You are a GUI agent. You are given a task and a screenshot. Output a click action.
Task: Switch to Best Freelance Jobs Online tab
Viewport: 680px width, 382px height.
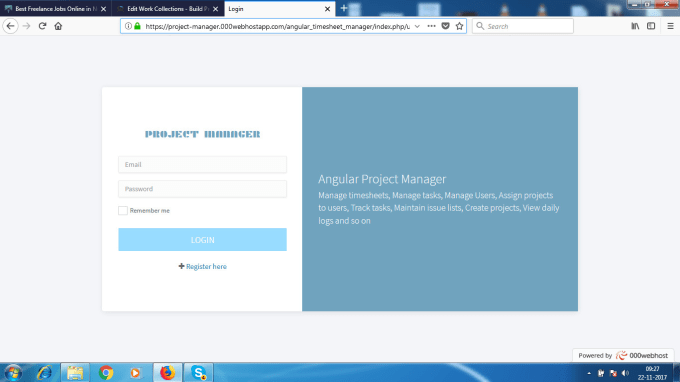56,9
